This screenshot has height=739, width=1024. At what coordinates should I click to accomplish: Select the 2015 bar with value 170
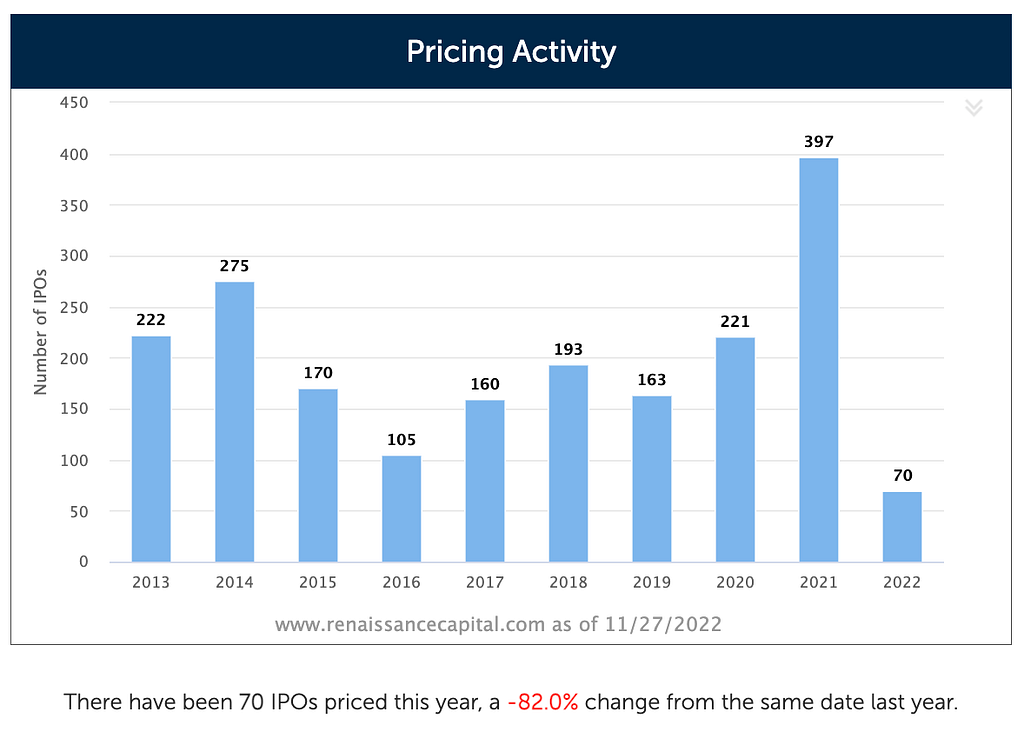coord(318,475)
